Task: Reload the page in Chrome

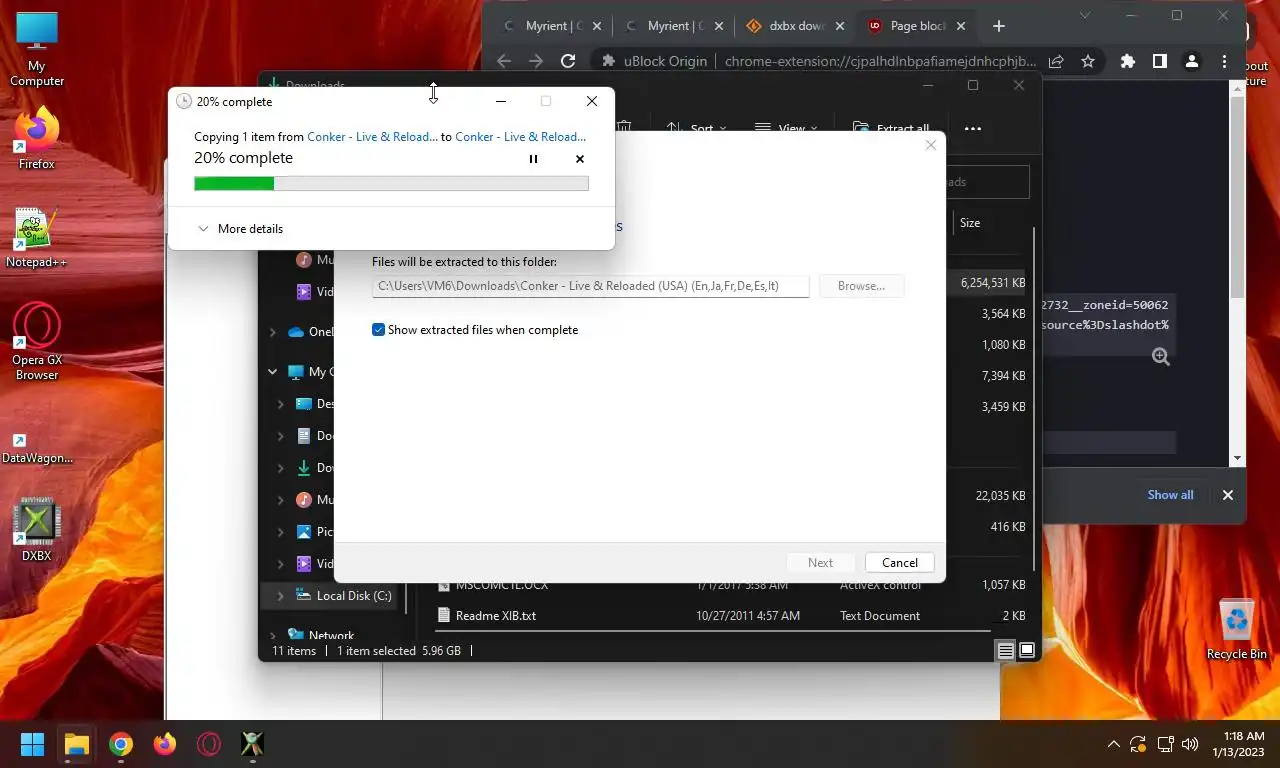Action: tap(568, 61)
